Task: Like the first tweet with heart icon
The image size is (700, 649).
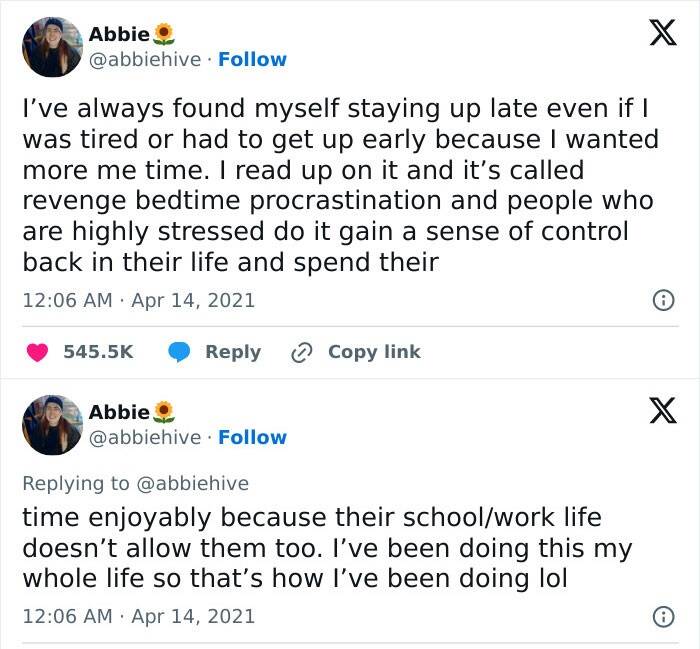Action: tap(38, 352)
